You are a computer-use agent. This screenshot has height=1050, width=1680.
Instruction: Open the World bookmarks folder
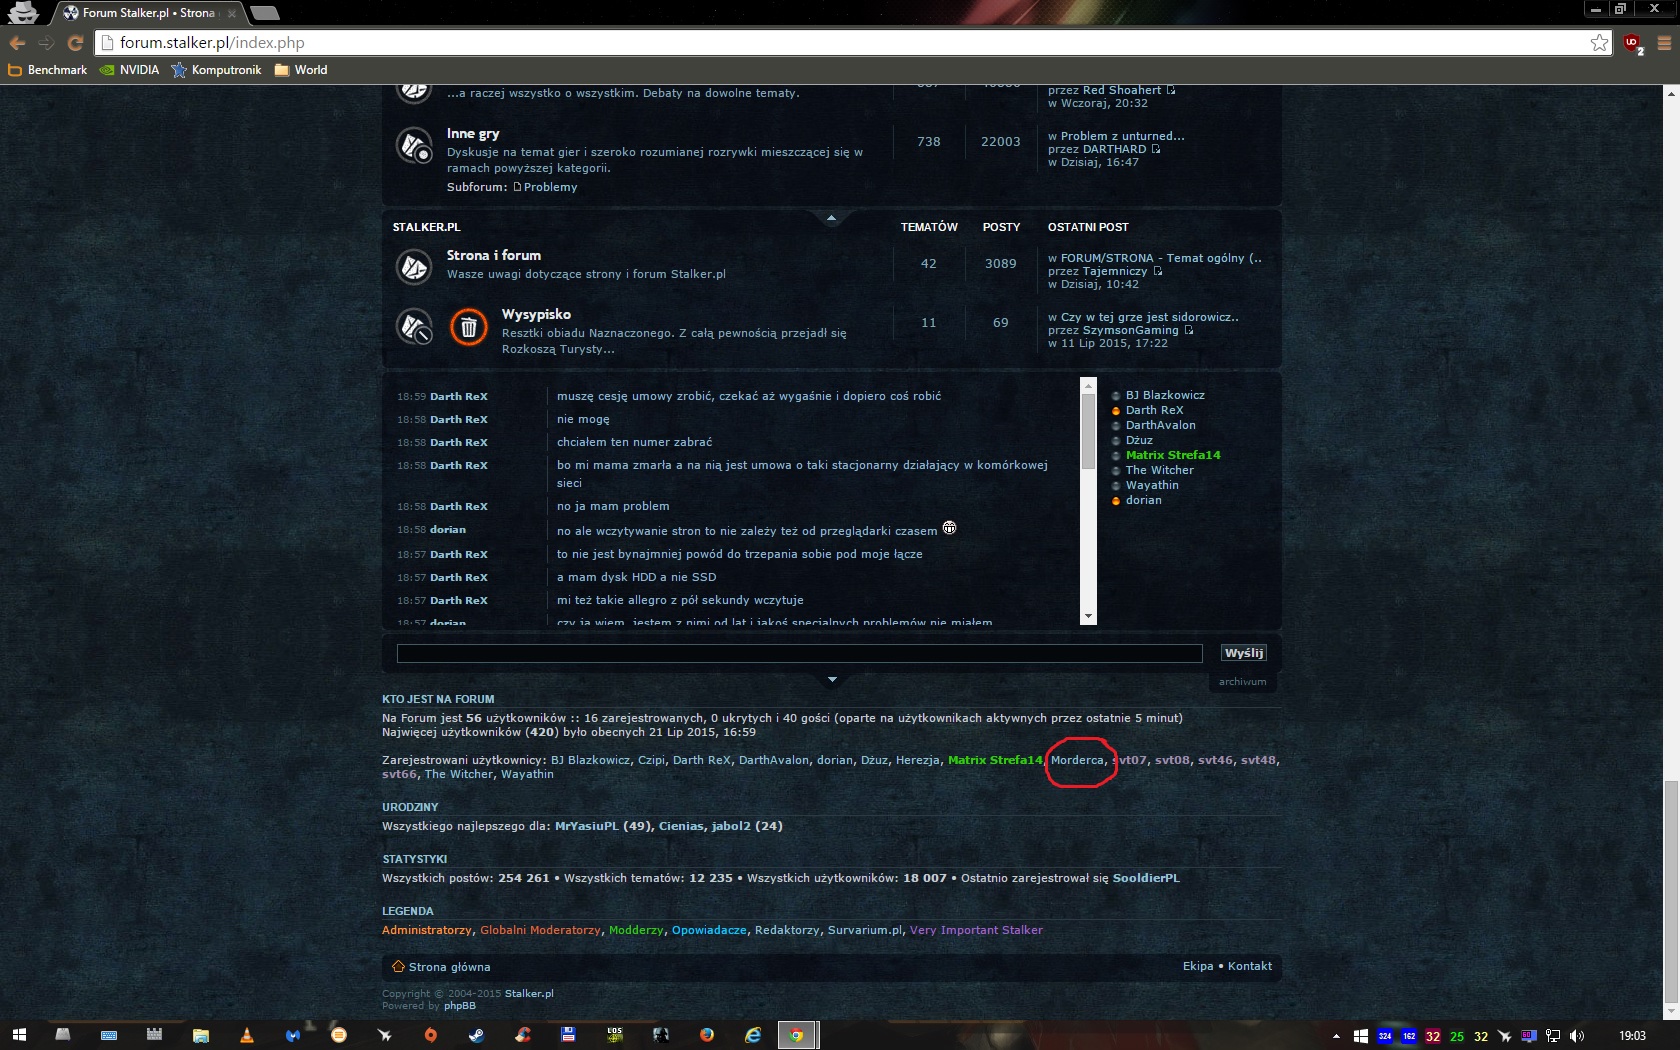[301, 70]
